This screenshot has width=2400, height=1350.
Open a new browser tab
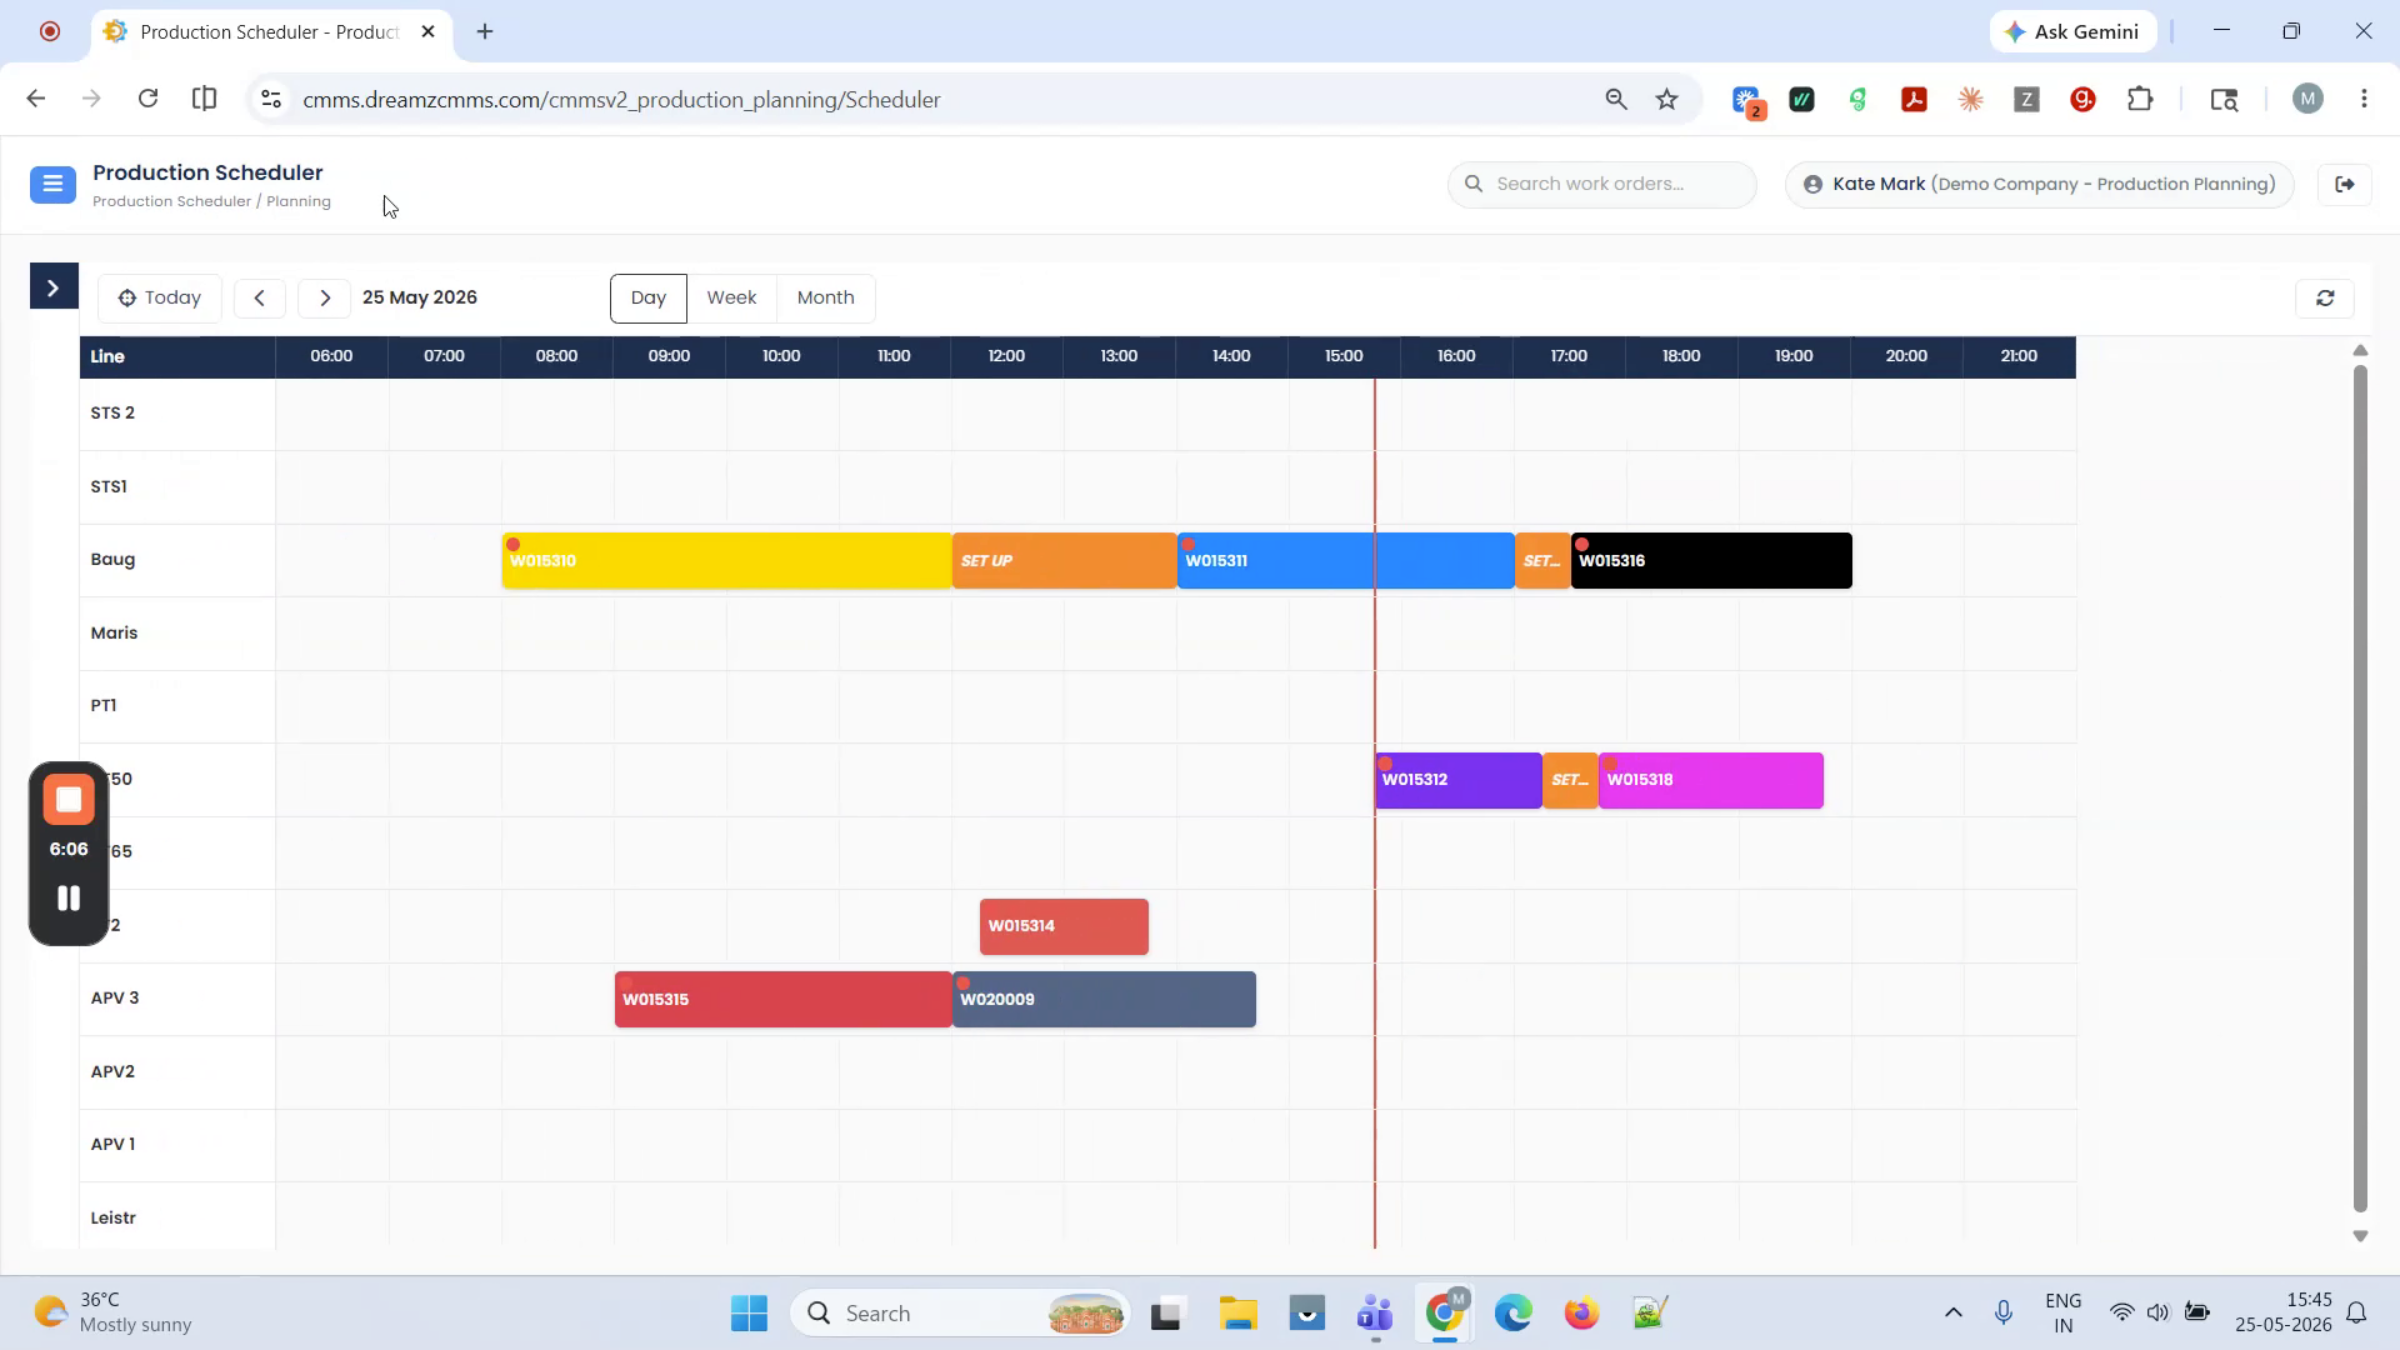coord(485,32)
